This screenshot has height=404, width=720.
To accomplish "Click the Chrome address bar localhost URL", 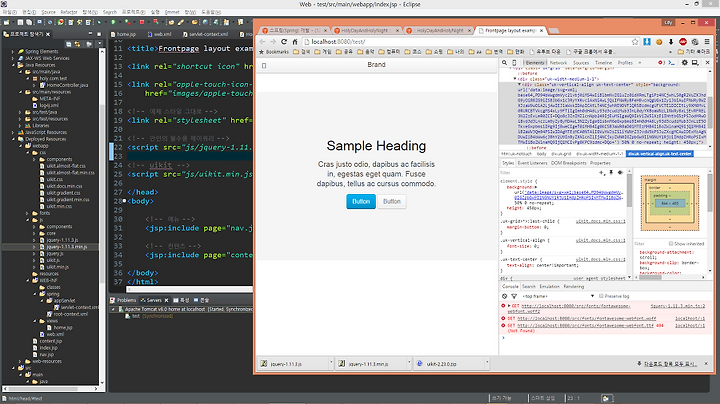I will (338, 42).
